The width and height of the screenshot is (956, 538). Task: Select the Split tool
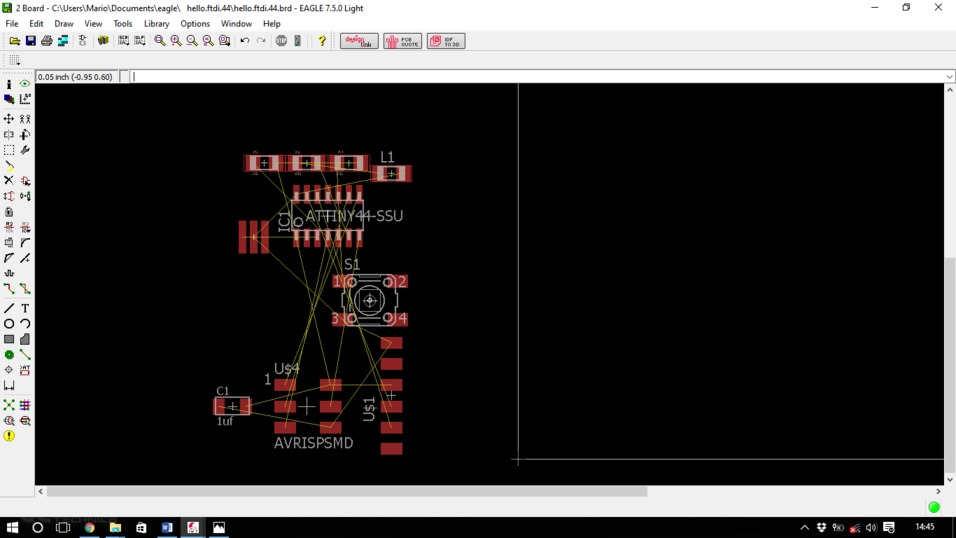pos(9,259)
